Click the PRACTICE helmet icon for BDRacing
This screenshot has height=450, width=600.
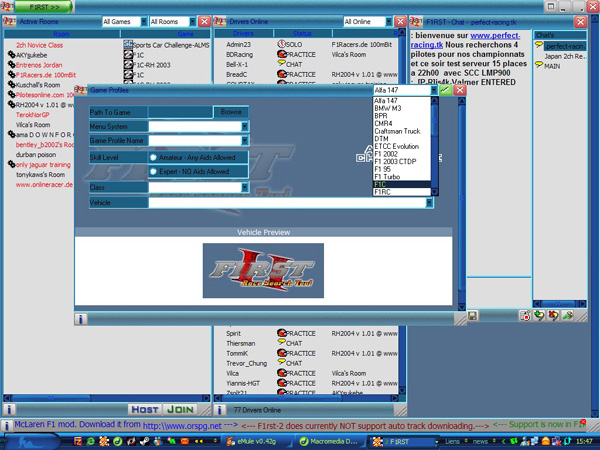(282, 54)
